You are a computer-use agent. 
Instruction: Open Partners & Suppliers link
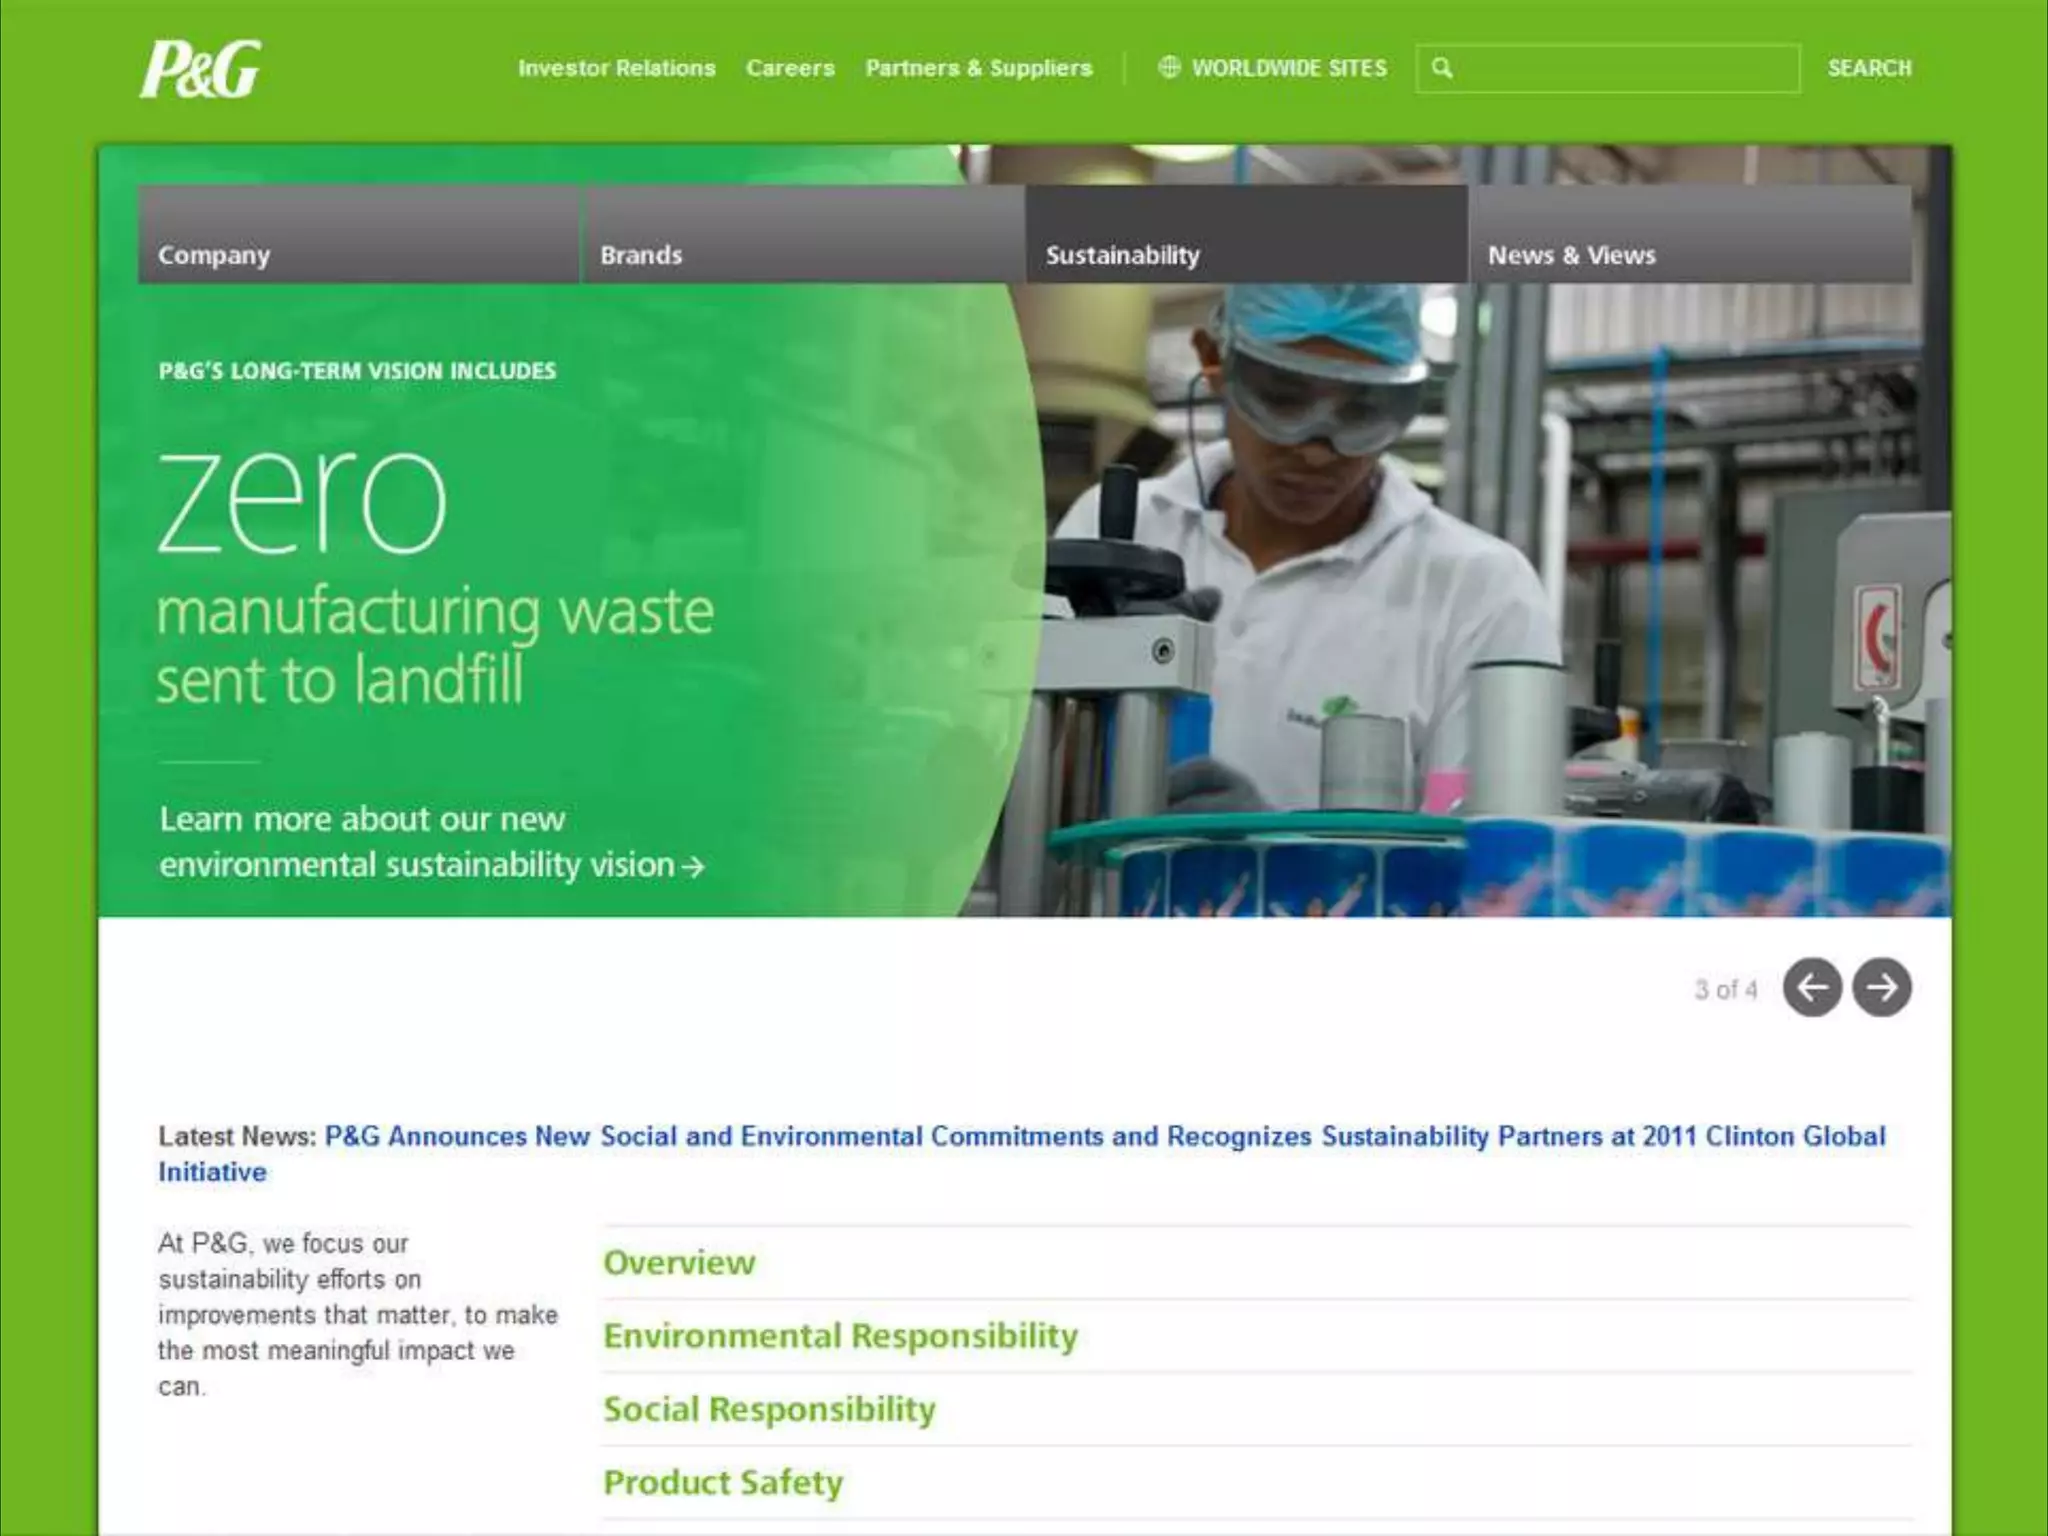point(978,68)
